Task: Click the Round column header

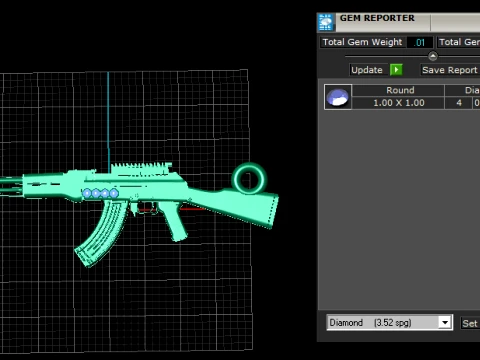Action: point(399,90)
